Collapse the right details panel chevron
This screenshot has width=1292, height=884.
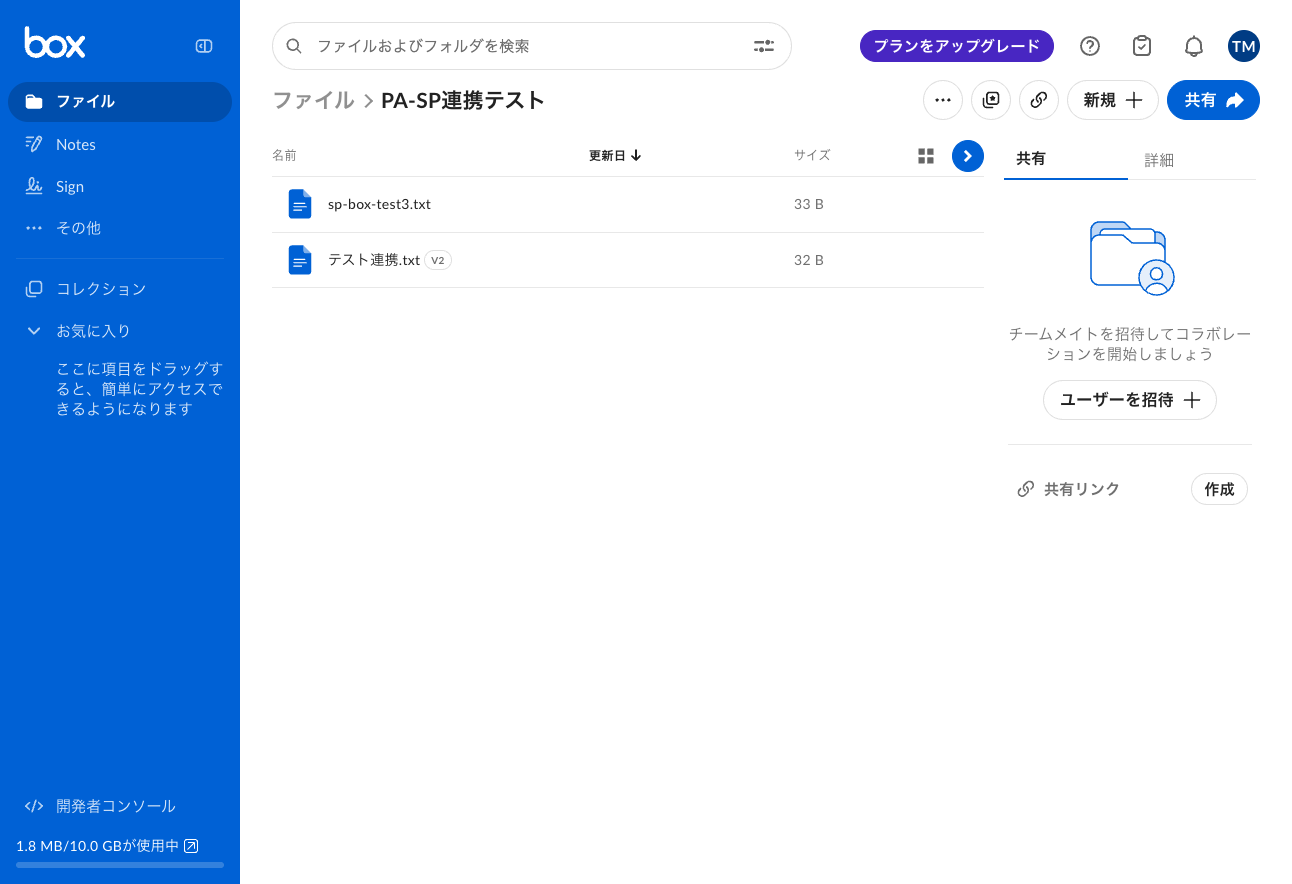click(x=968, y=156)
